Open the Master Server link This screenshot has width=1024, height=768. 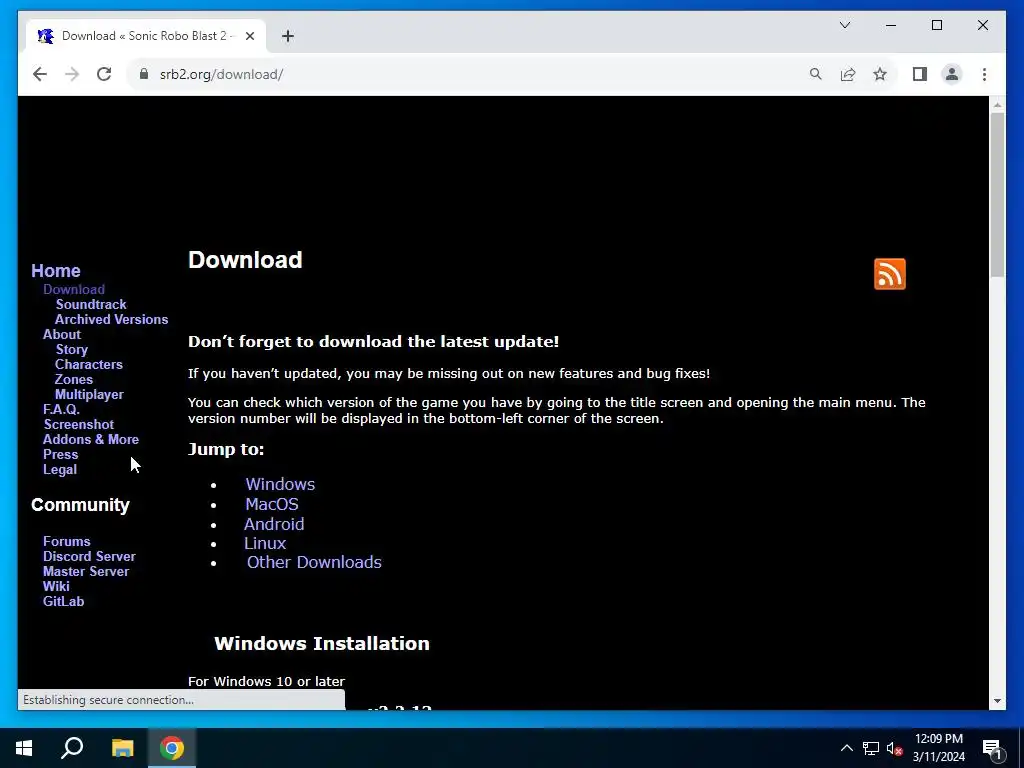point(86,571)
